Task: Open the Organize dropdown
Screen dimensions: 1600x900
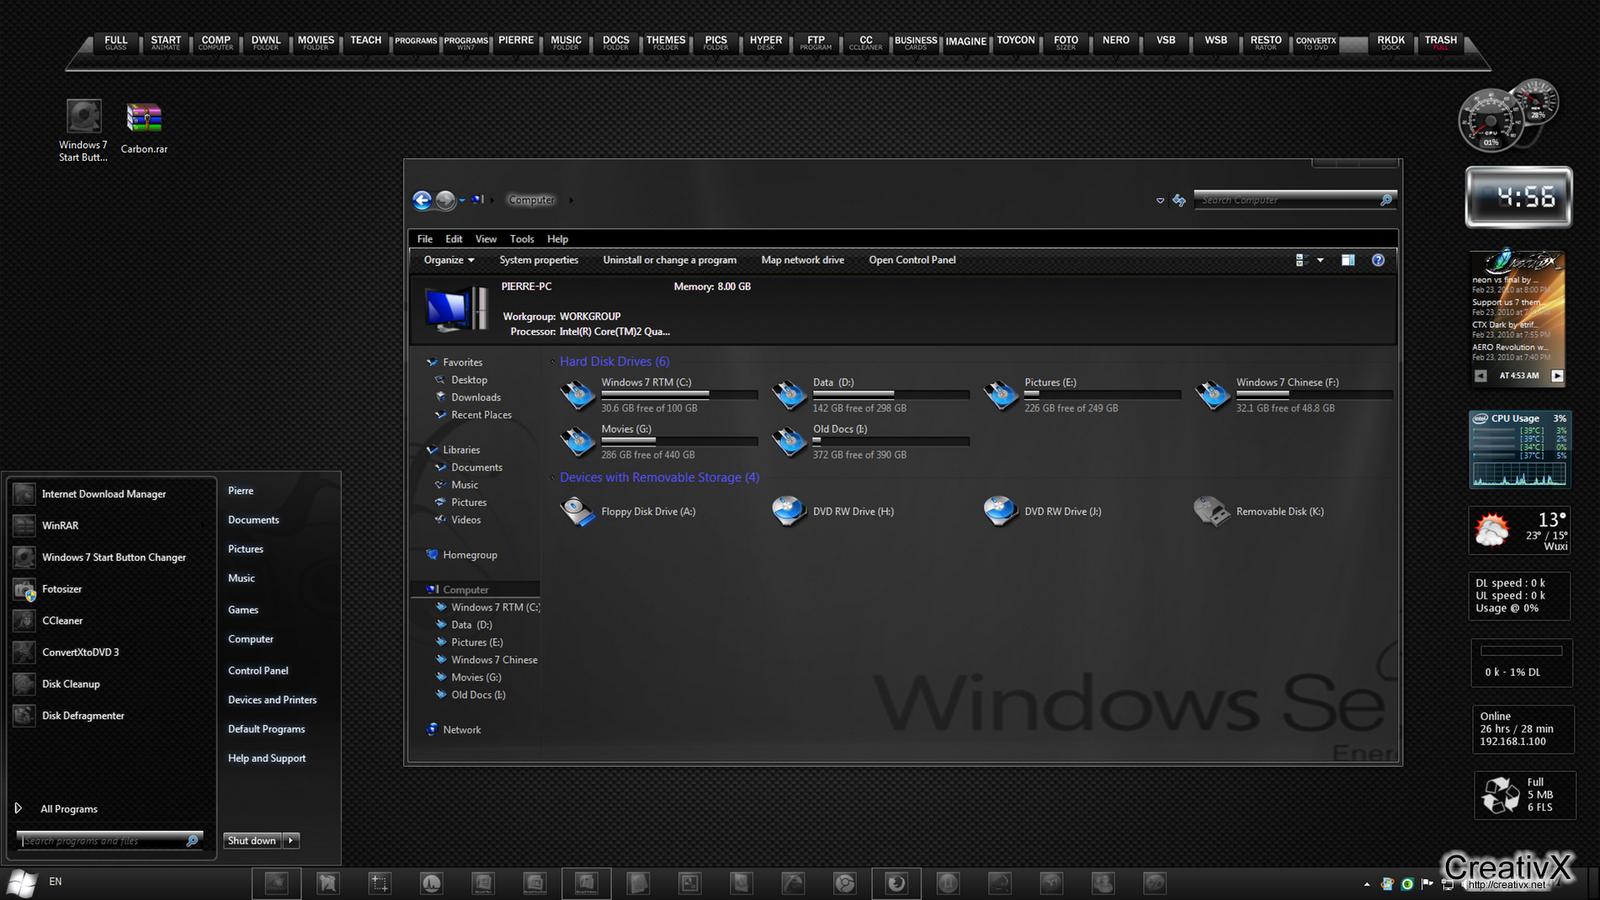Action: [x=449, y=260]
